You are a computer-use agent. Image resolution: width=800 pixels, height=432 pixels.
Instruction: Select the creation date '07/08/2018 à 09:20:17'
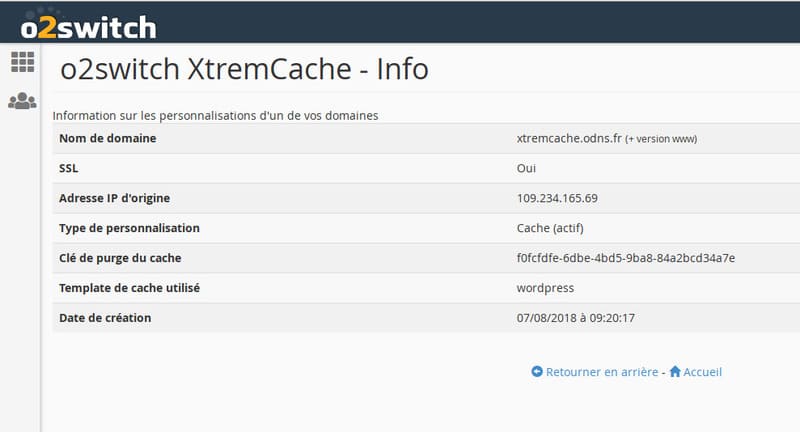(x=576, y=318)
